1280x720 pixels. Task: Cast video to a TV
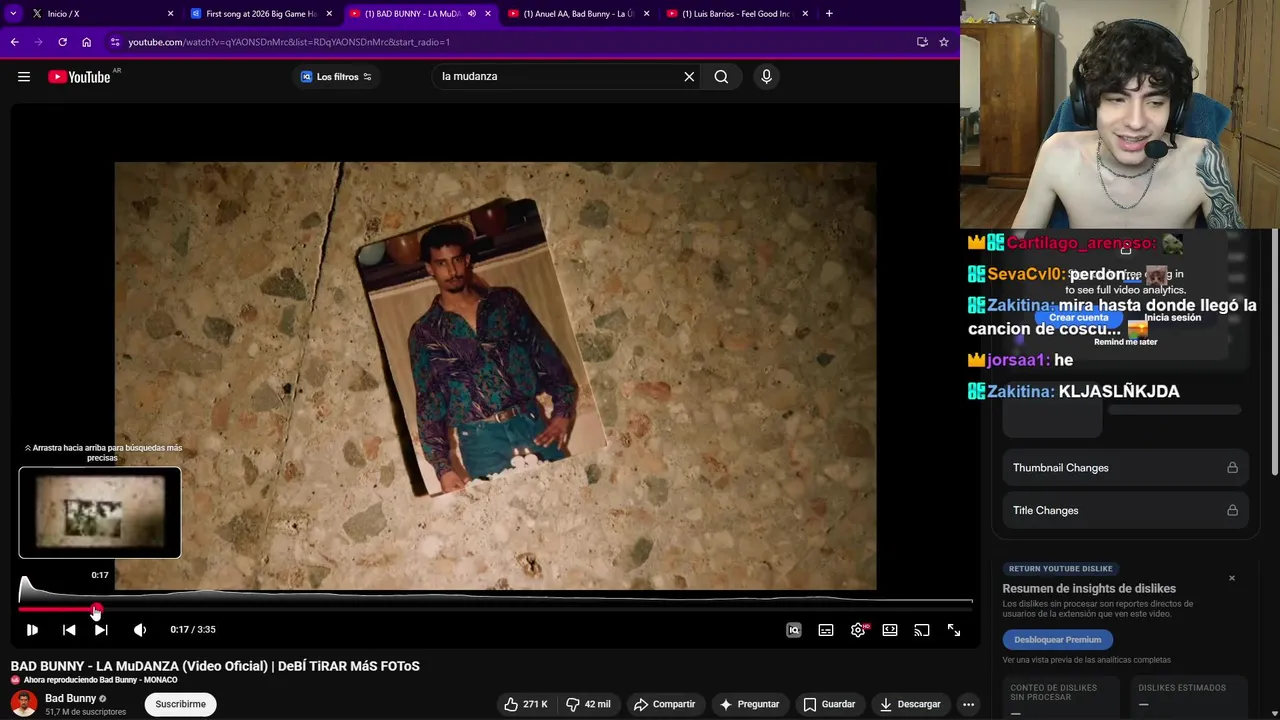coord(922,630)
